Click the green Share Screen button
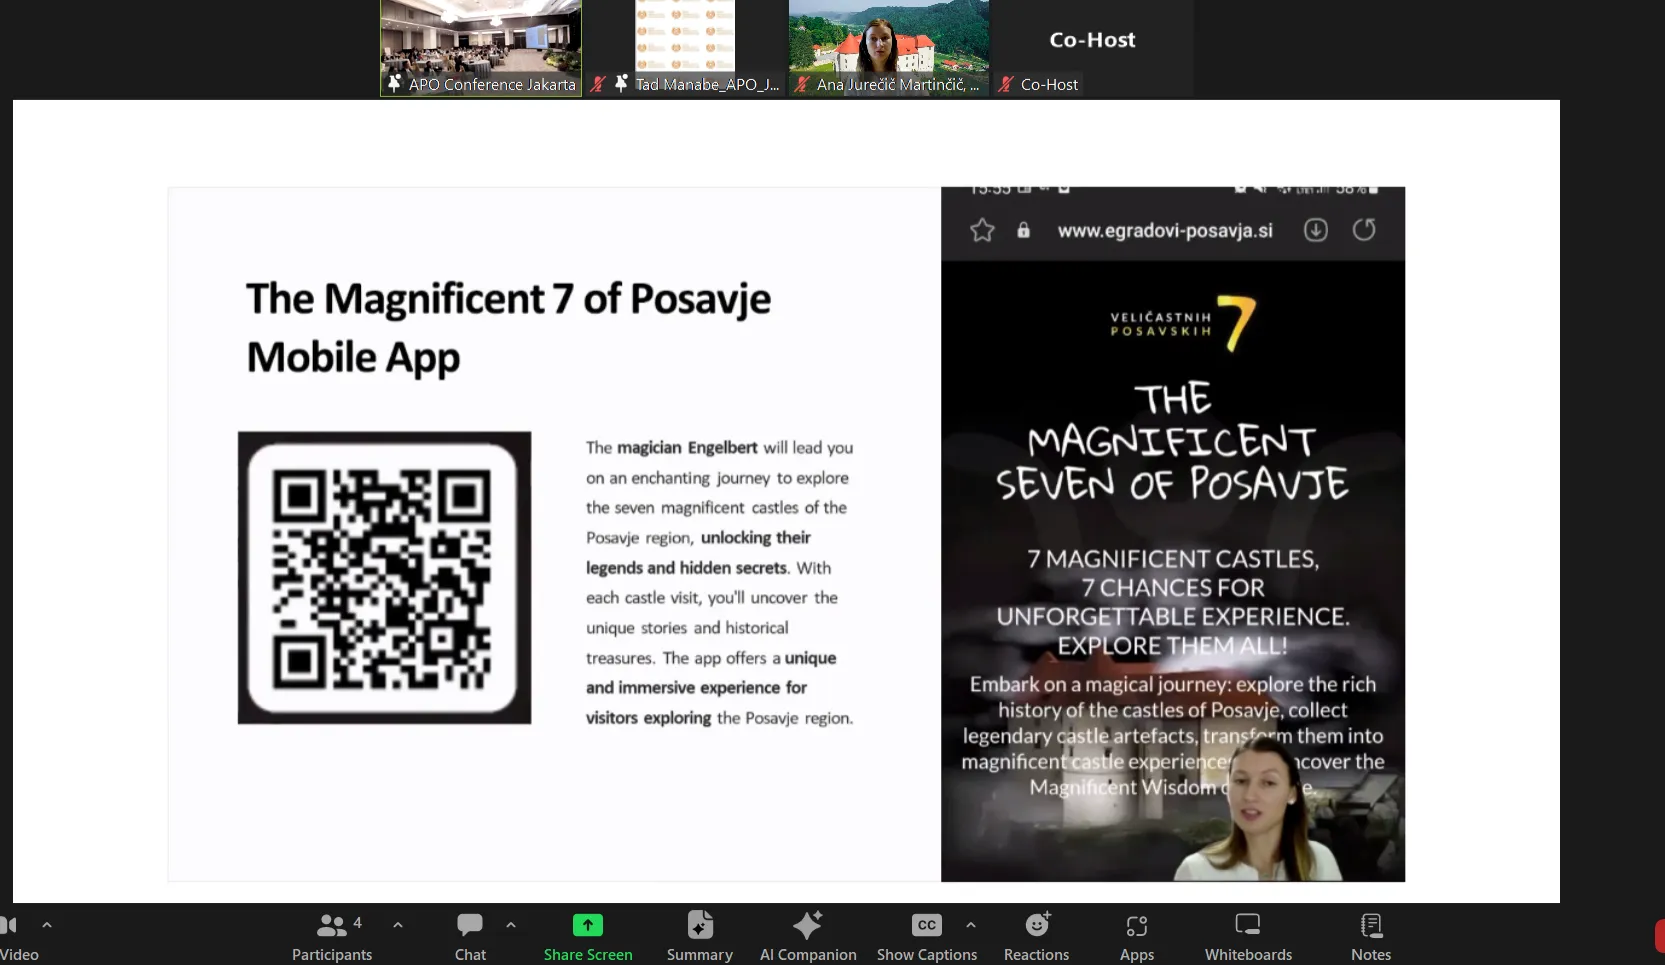This screenshot has height=965, width=1665. pyautogui.click(x=588, y=936)
